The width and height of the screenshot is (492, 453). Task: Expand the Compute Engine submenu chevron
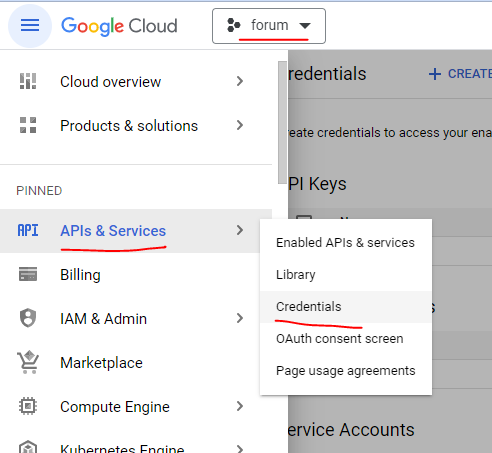[240, 406]
